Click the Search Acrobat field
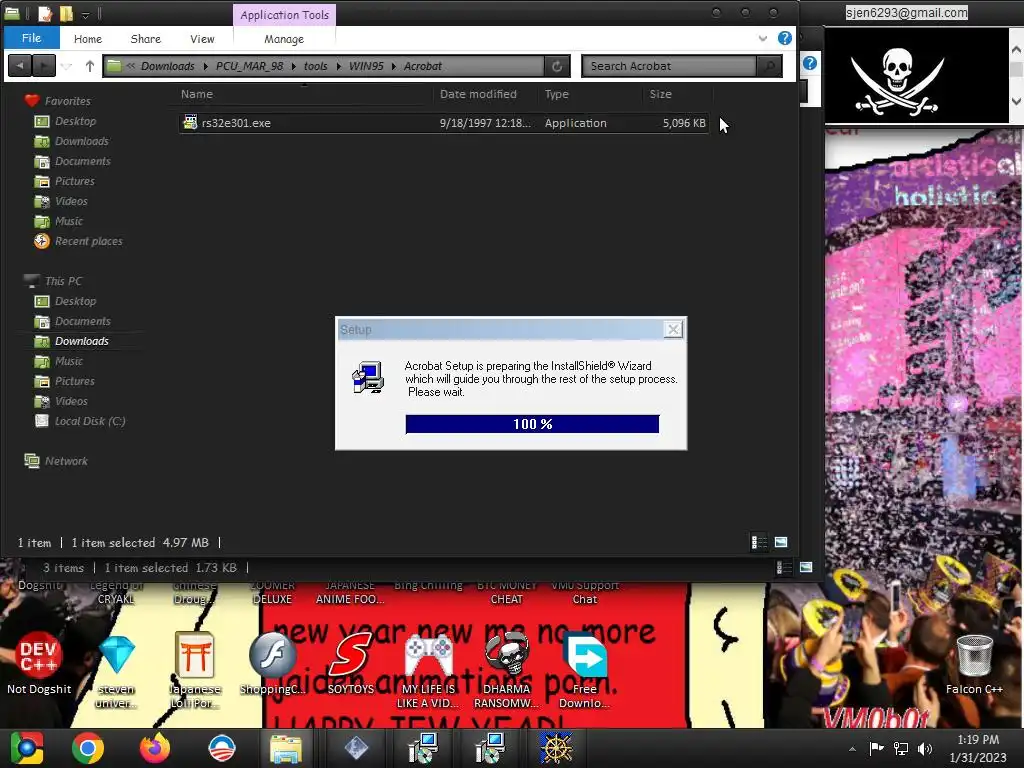 coord(669,66)
